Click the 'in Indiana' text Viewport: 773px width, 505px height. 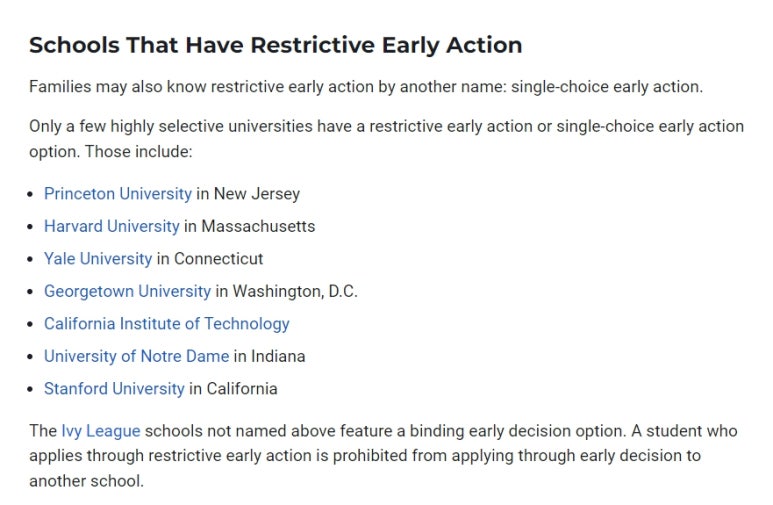269,356
